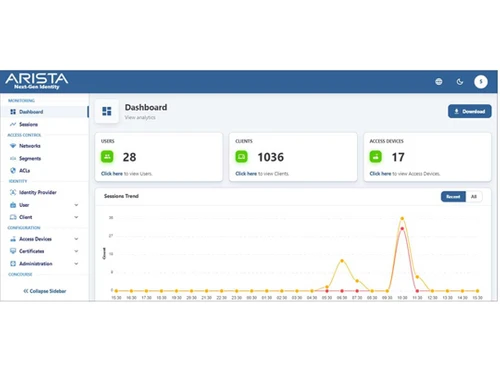Click the yellow peak point at 10:30

click(402, 219)
